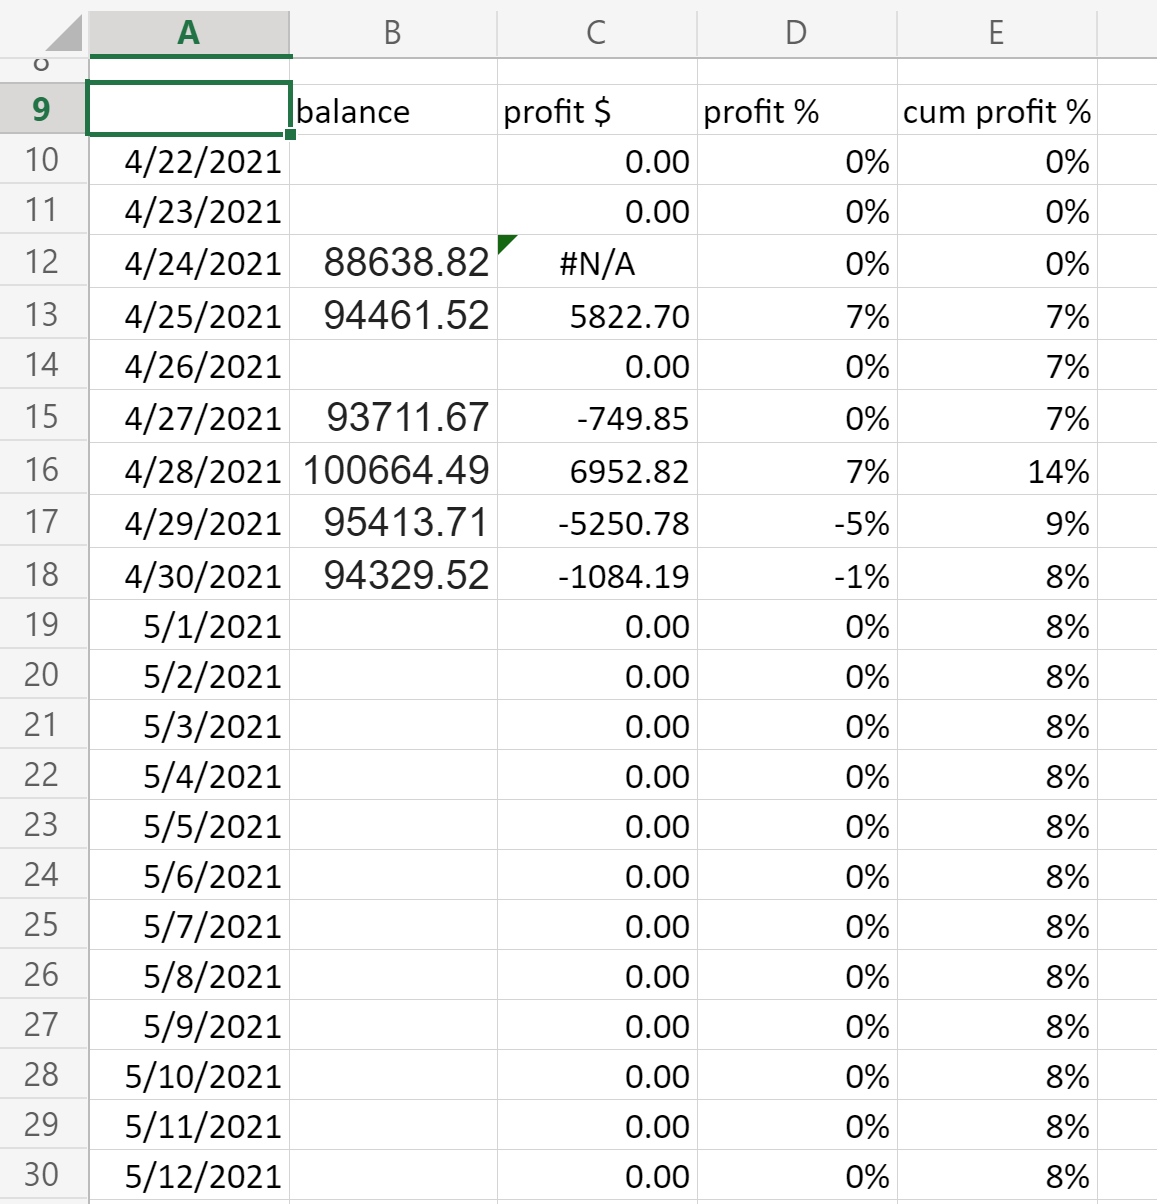Select the entire column D

coord(796,33)
